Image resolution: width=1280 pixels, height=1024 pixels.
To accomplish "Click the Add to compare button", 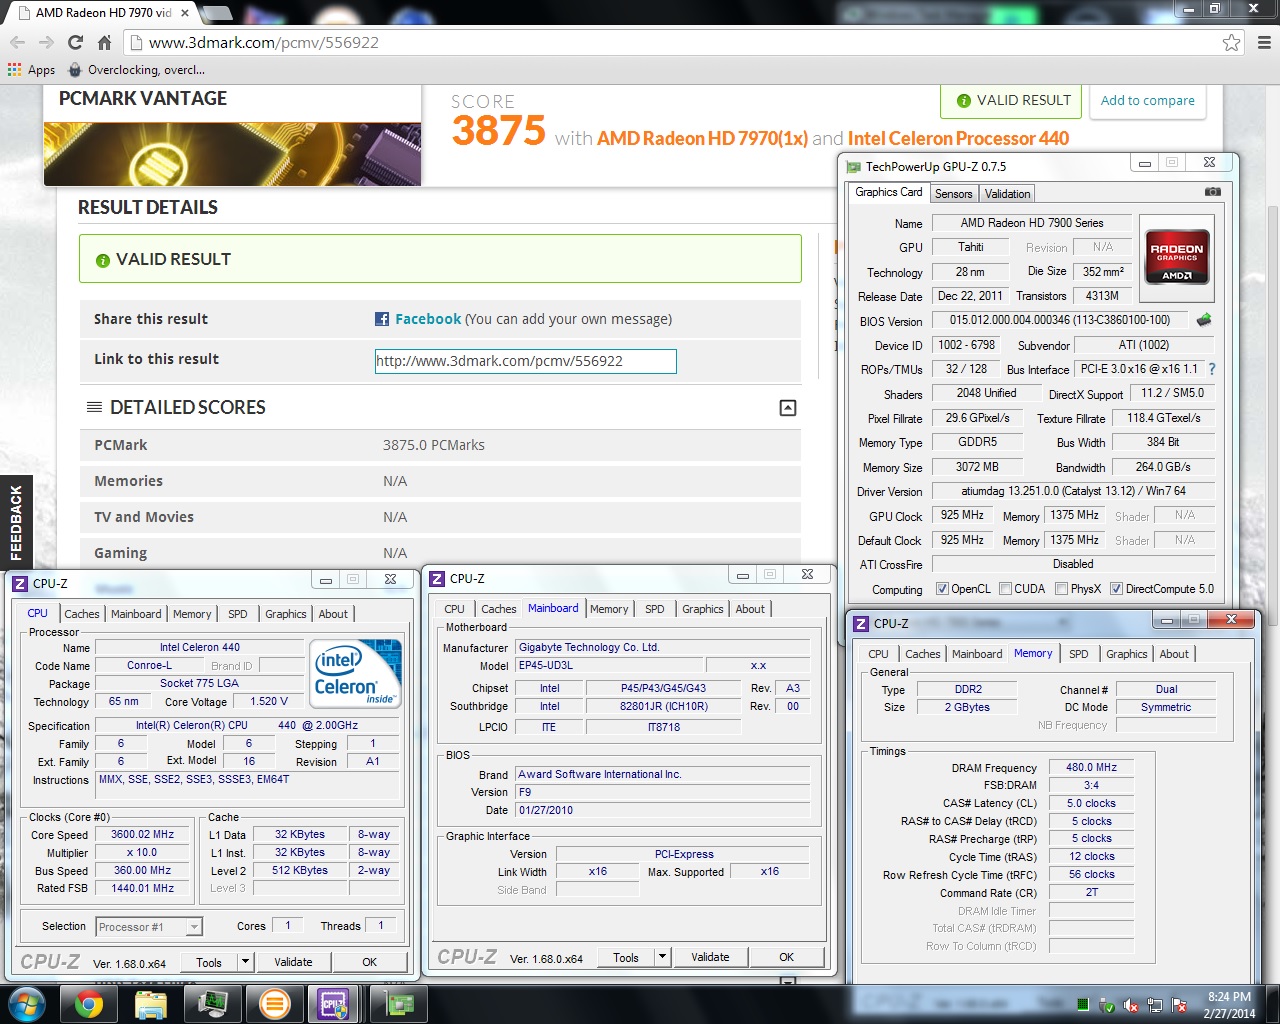I will 1148,101.
